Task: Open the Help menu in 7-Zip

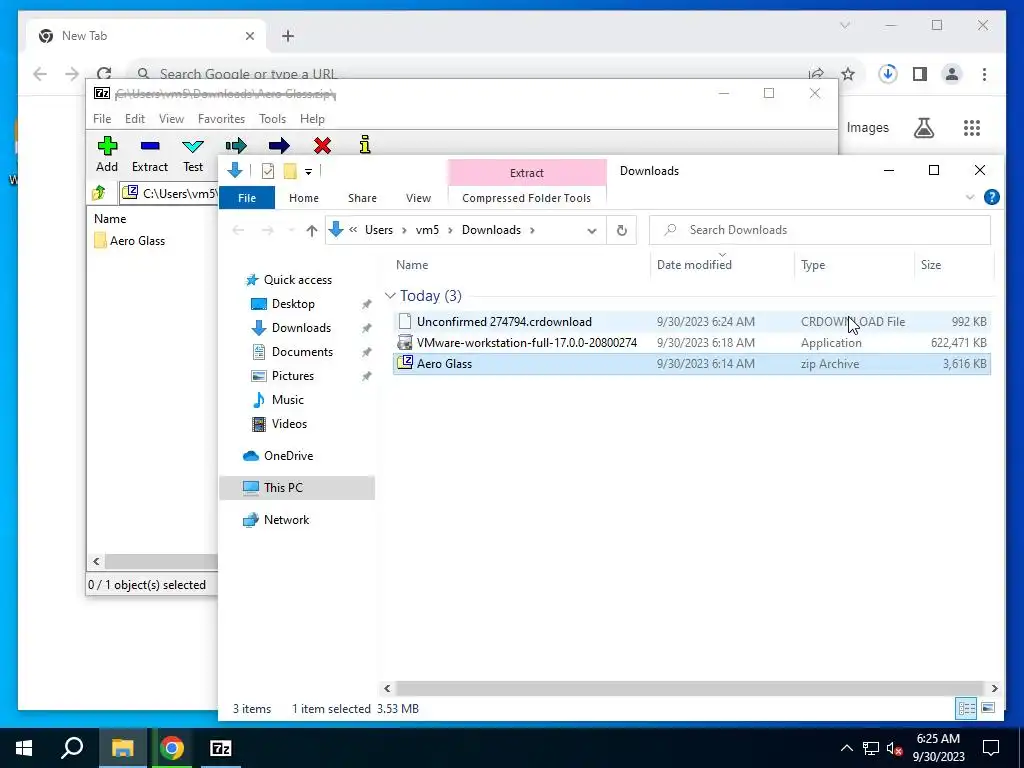Action: (x=312, y=119)
